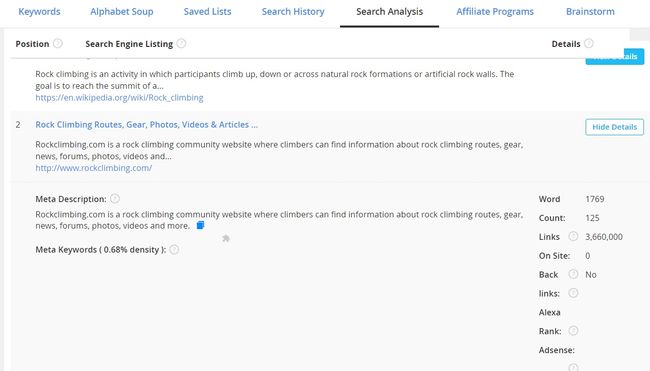The width and height of the screenshot is (650, 371).
Task: Click the On Site value 0
Action: (587, 256)
